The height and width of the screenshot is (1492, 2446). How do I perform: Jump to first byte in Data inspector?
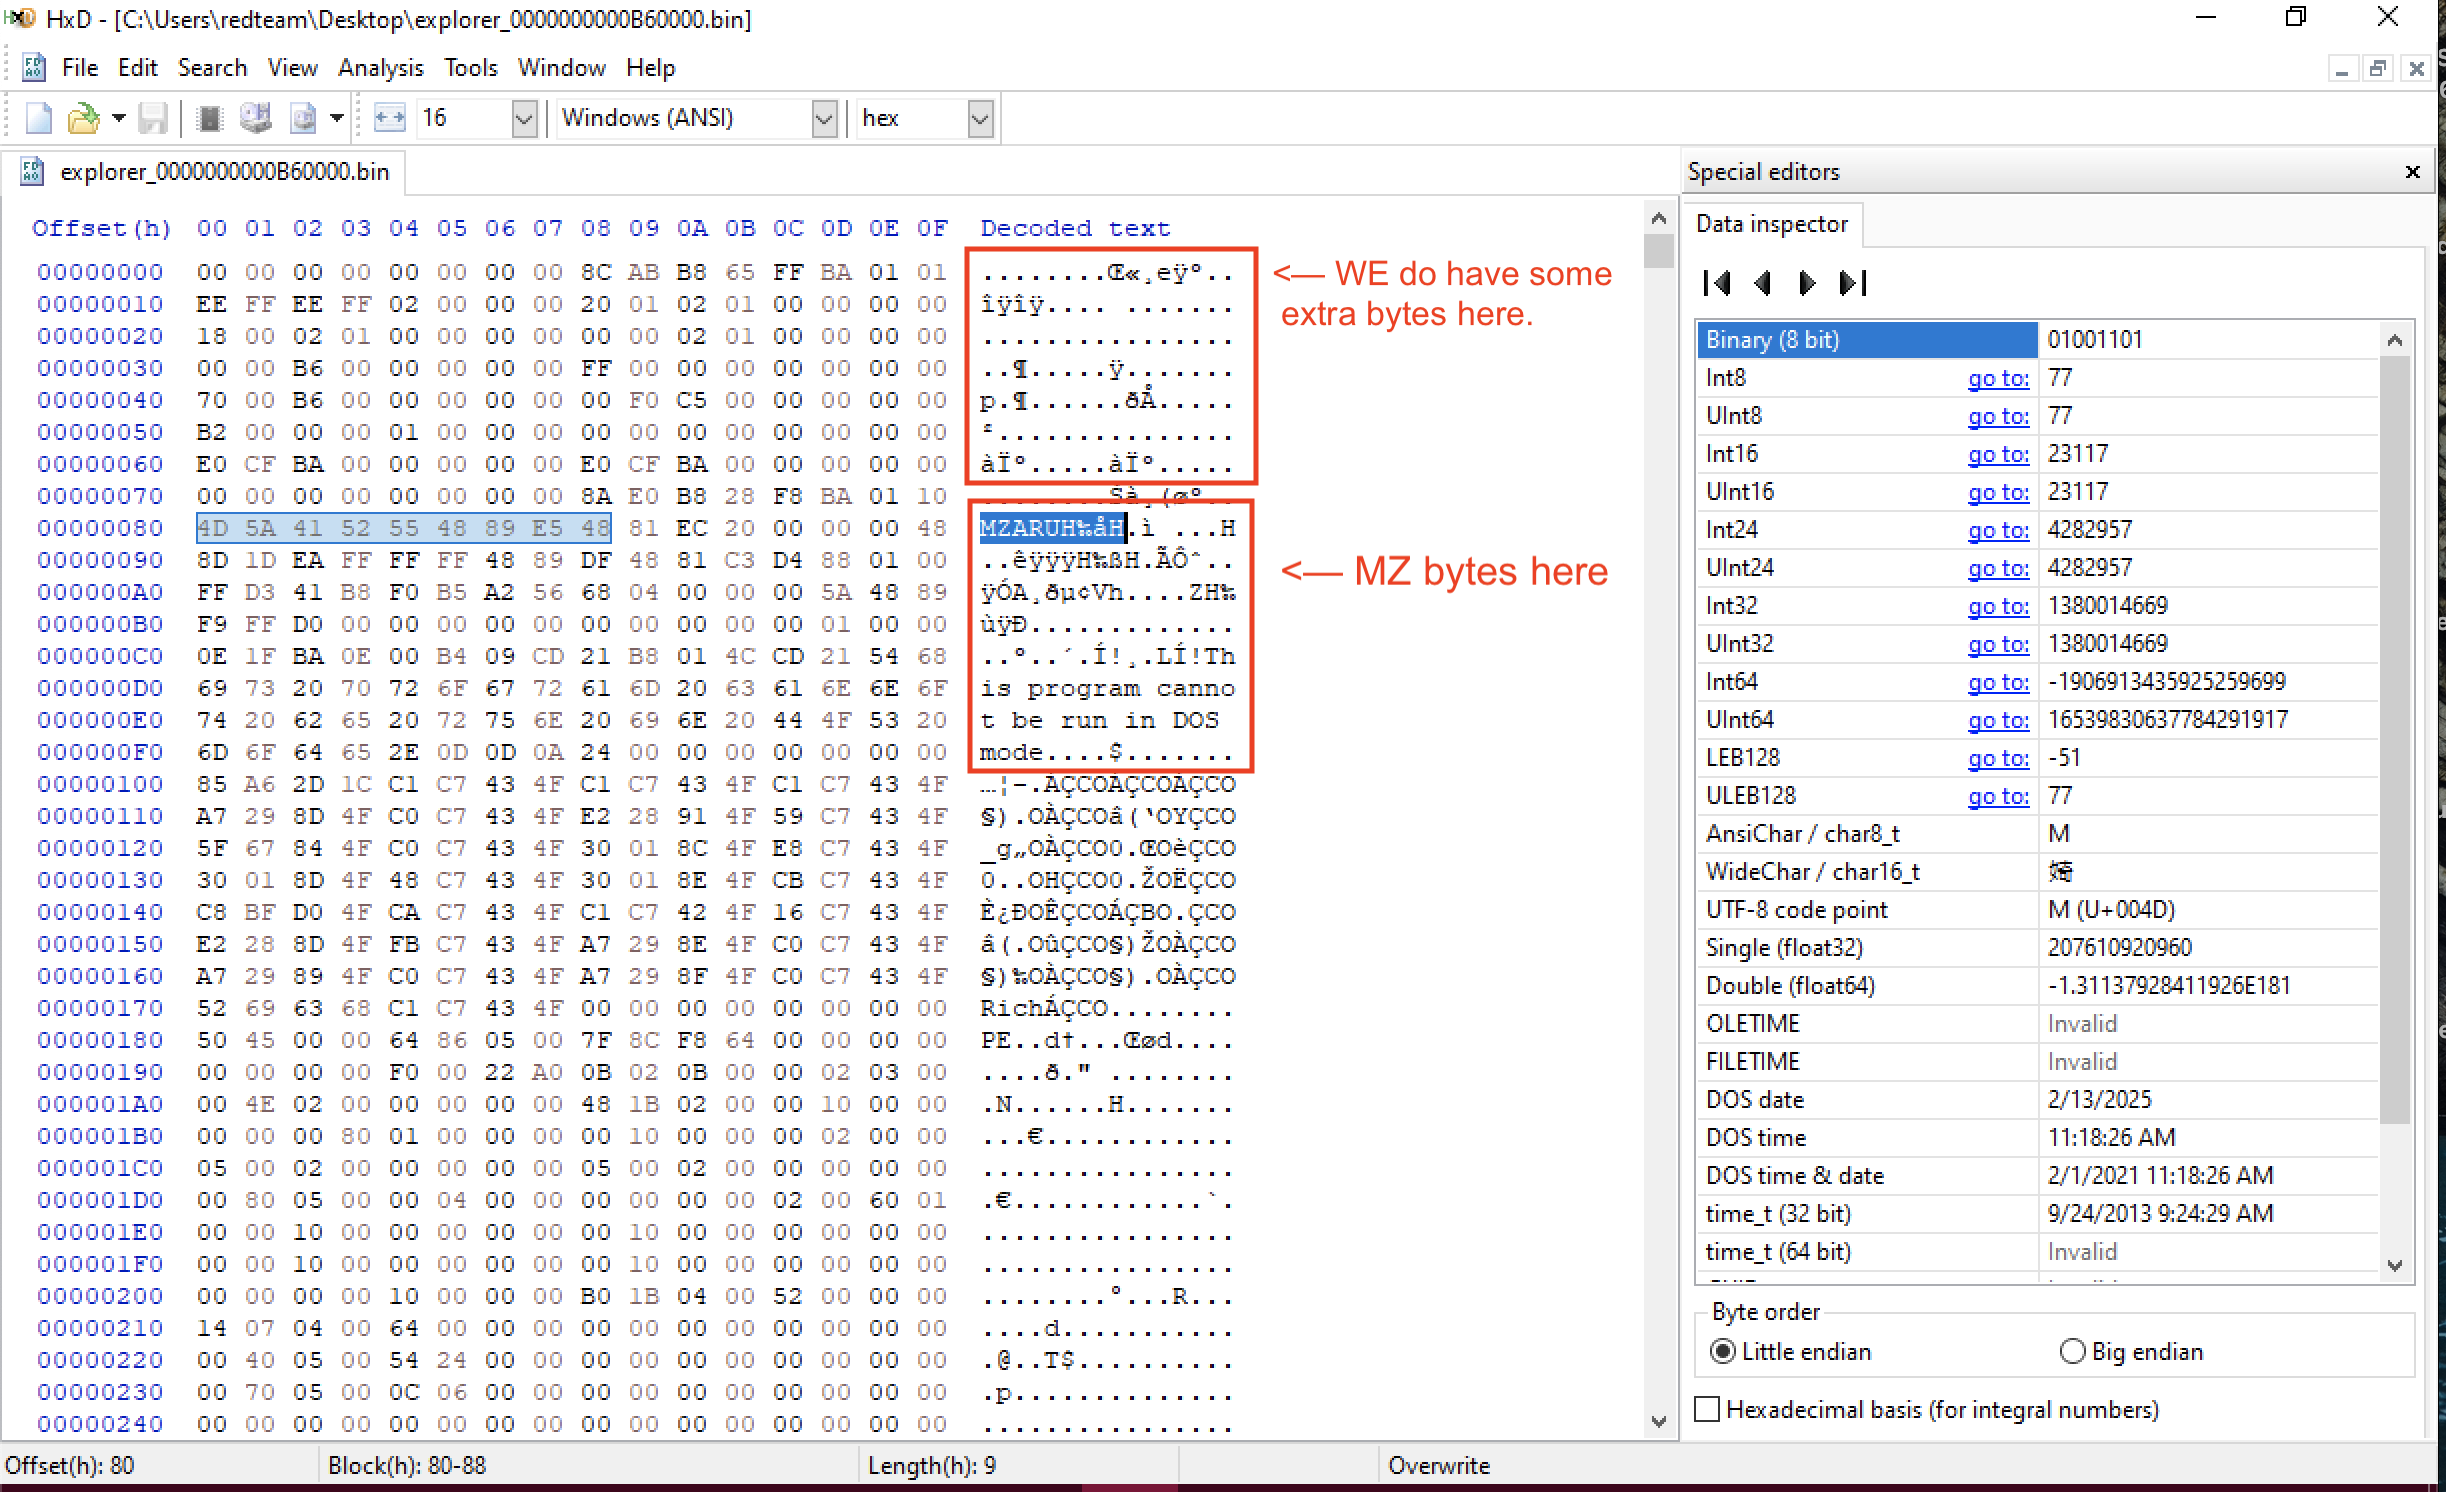click(x=1717, y=284)
